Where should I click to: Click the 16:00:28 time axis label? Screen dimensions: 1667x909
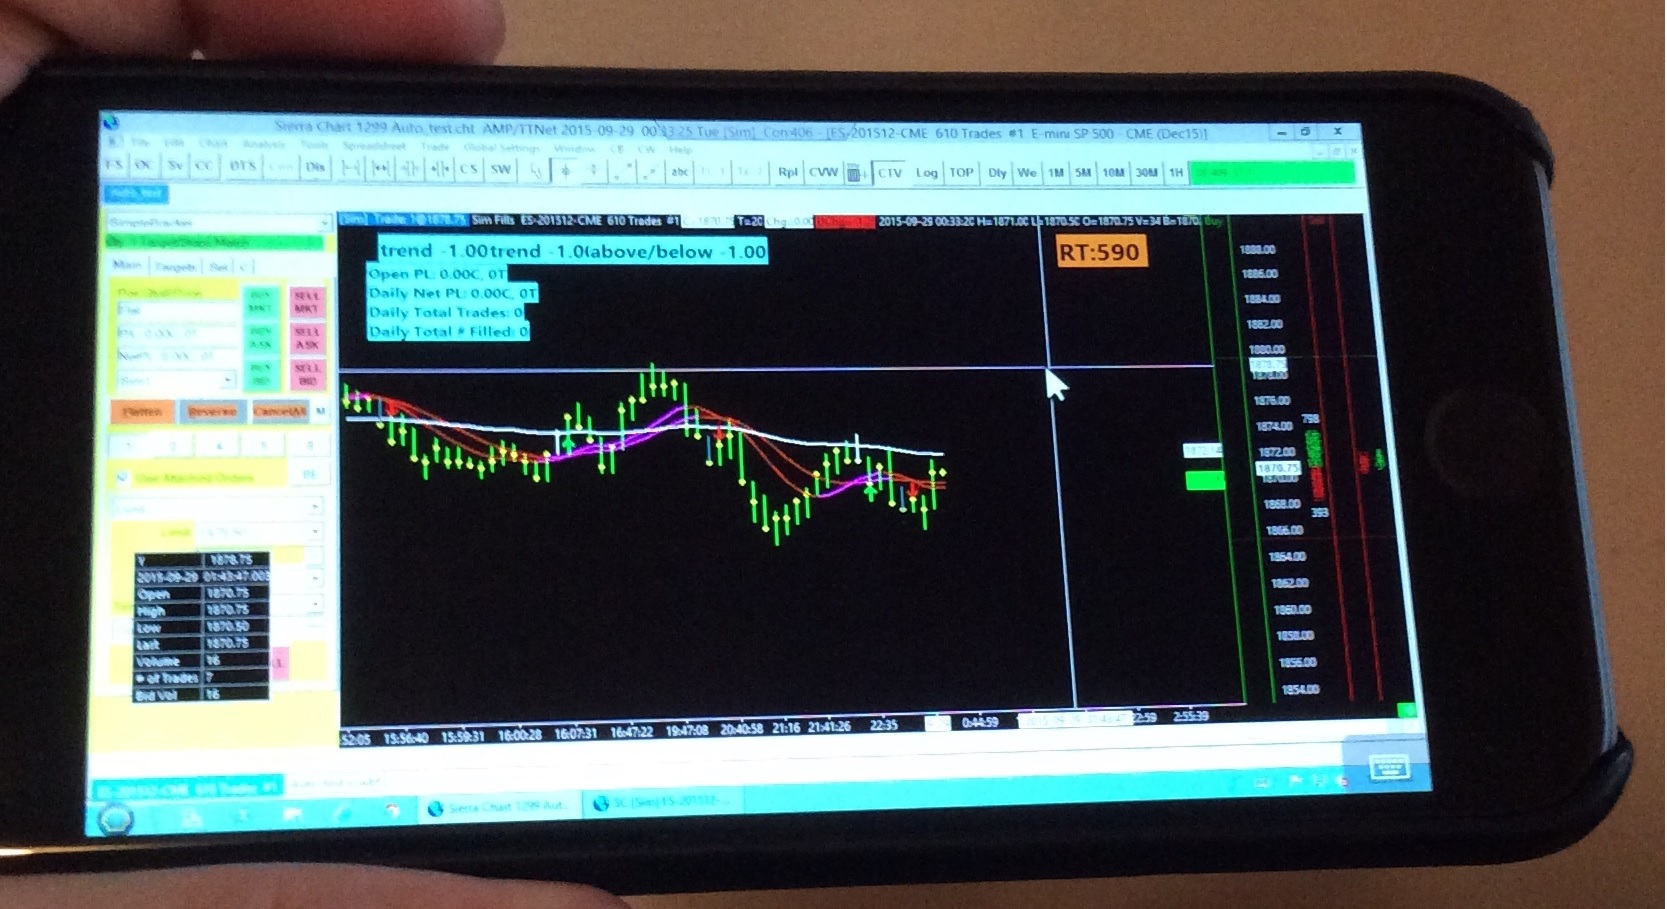(519, 735)
